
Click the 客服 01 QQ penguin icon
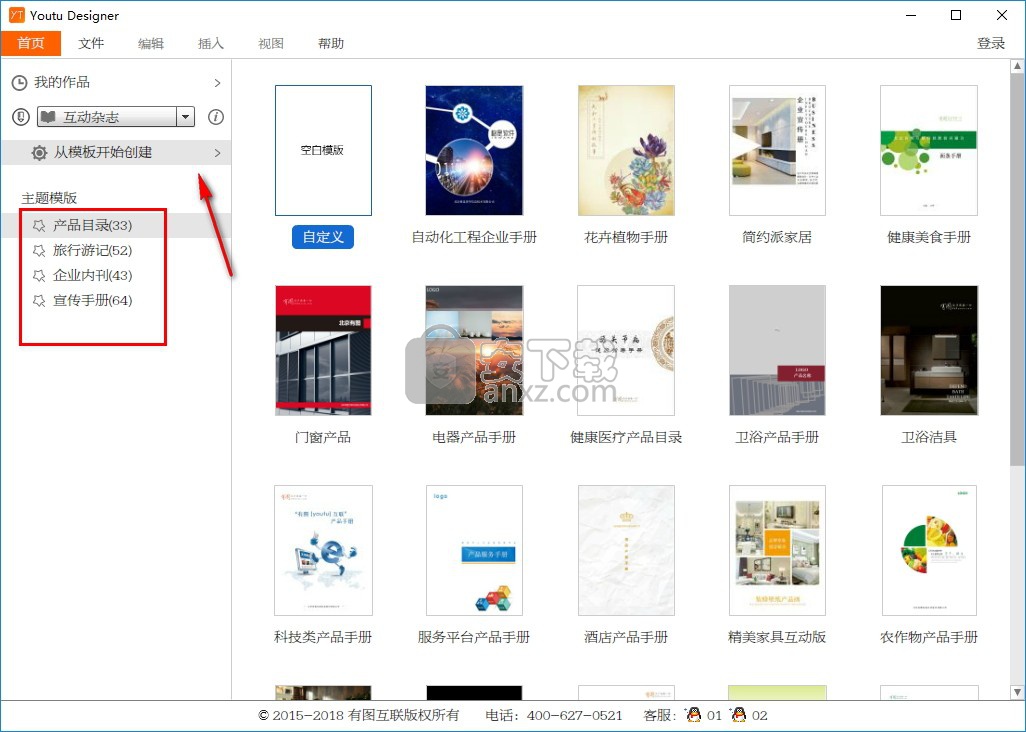[x=694, y=714]
